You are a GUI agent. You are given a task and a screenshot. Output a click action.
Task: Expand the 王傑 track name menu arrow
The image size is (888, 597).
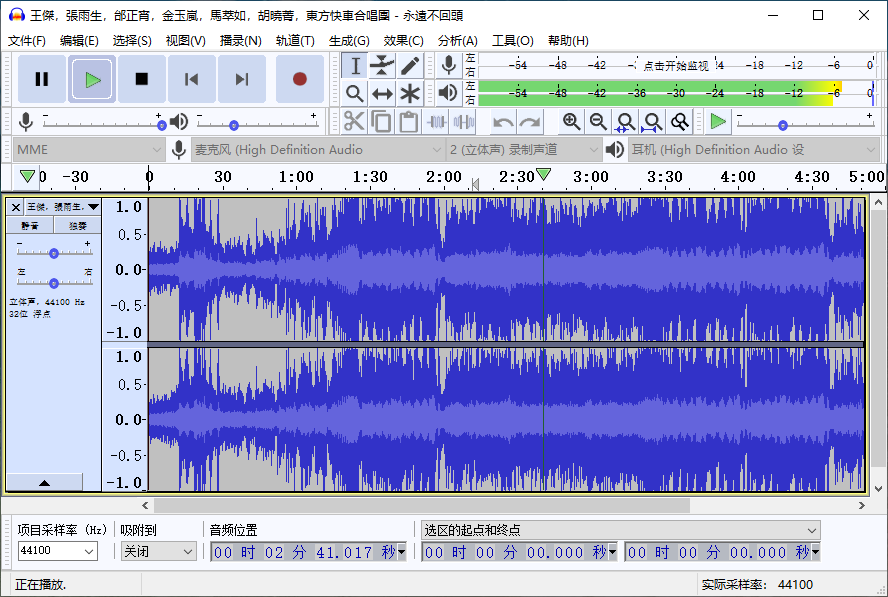(x=94, y=207)
